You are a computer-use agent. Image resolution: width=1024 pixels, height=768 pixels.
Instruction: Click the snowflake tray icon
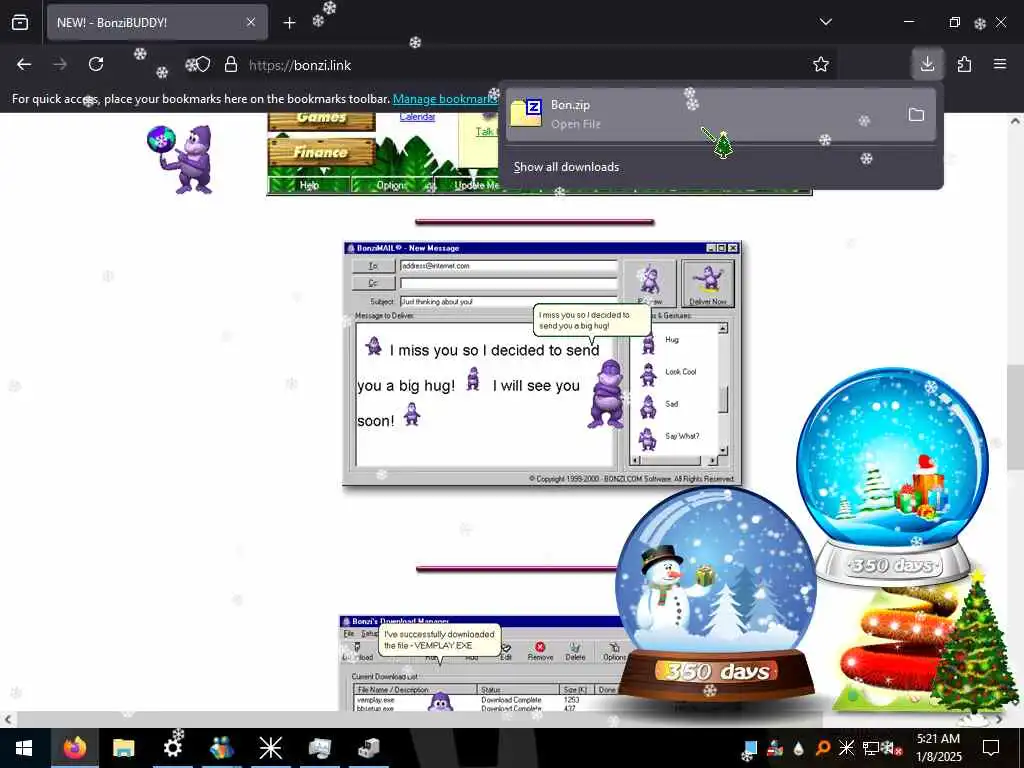(x=846, y=748)
